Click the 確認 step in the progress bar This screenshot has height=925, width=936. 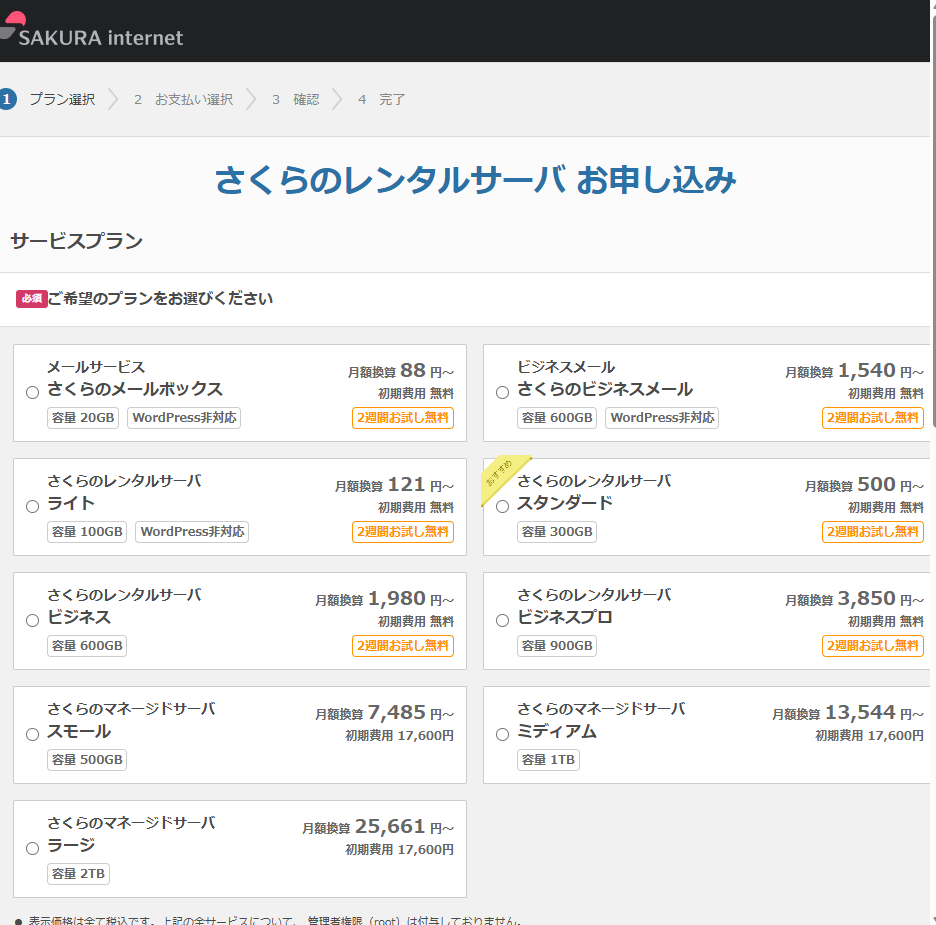click(x=306, y=99)
